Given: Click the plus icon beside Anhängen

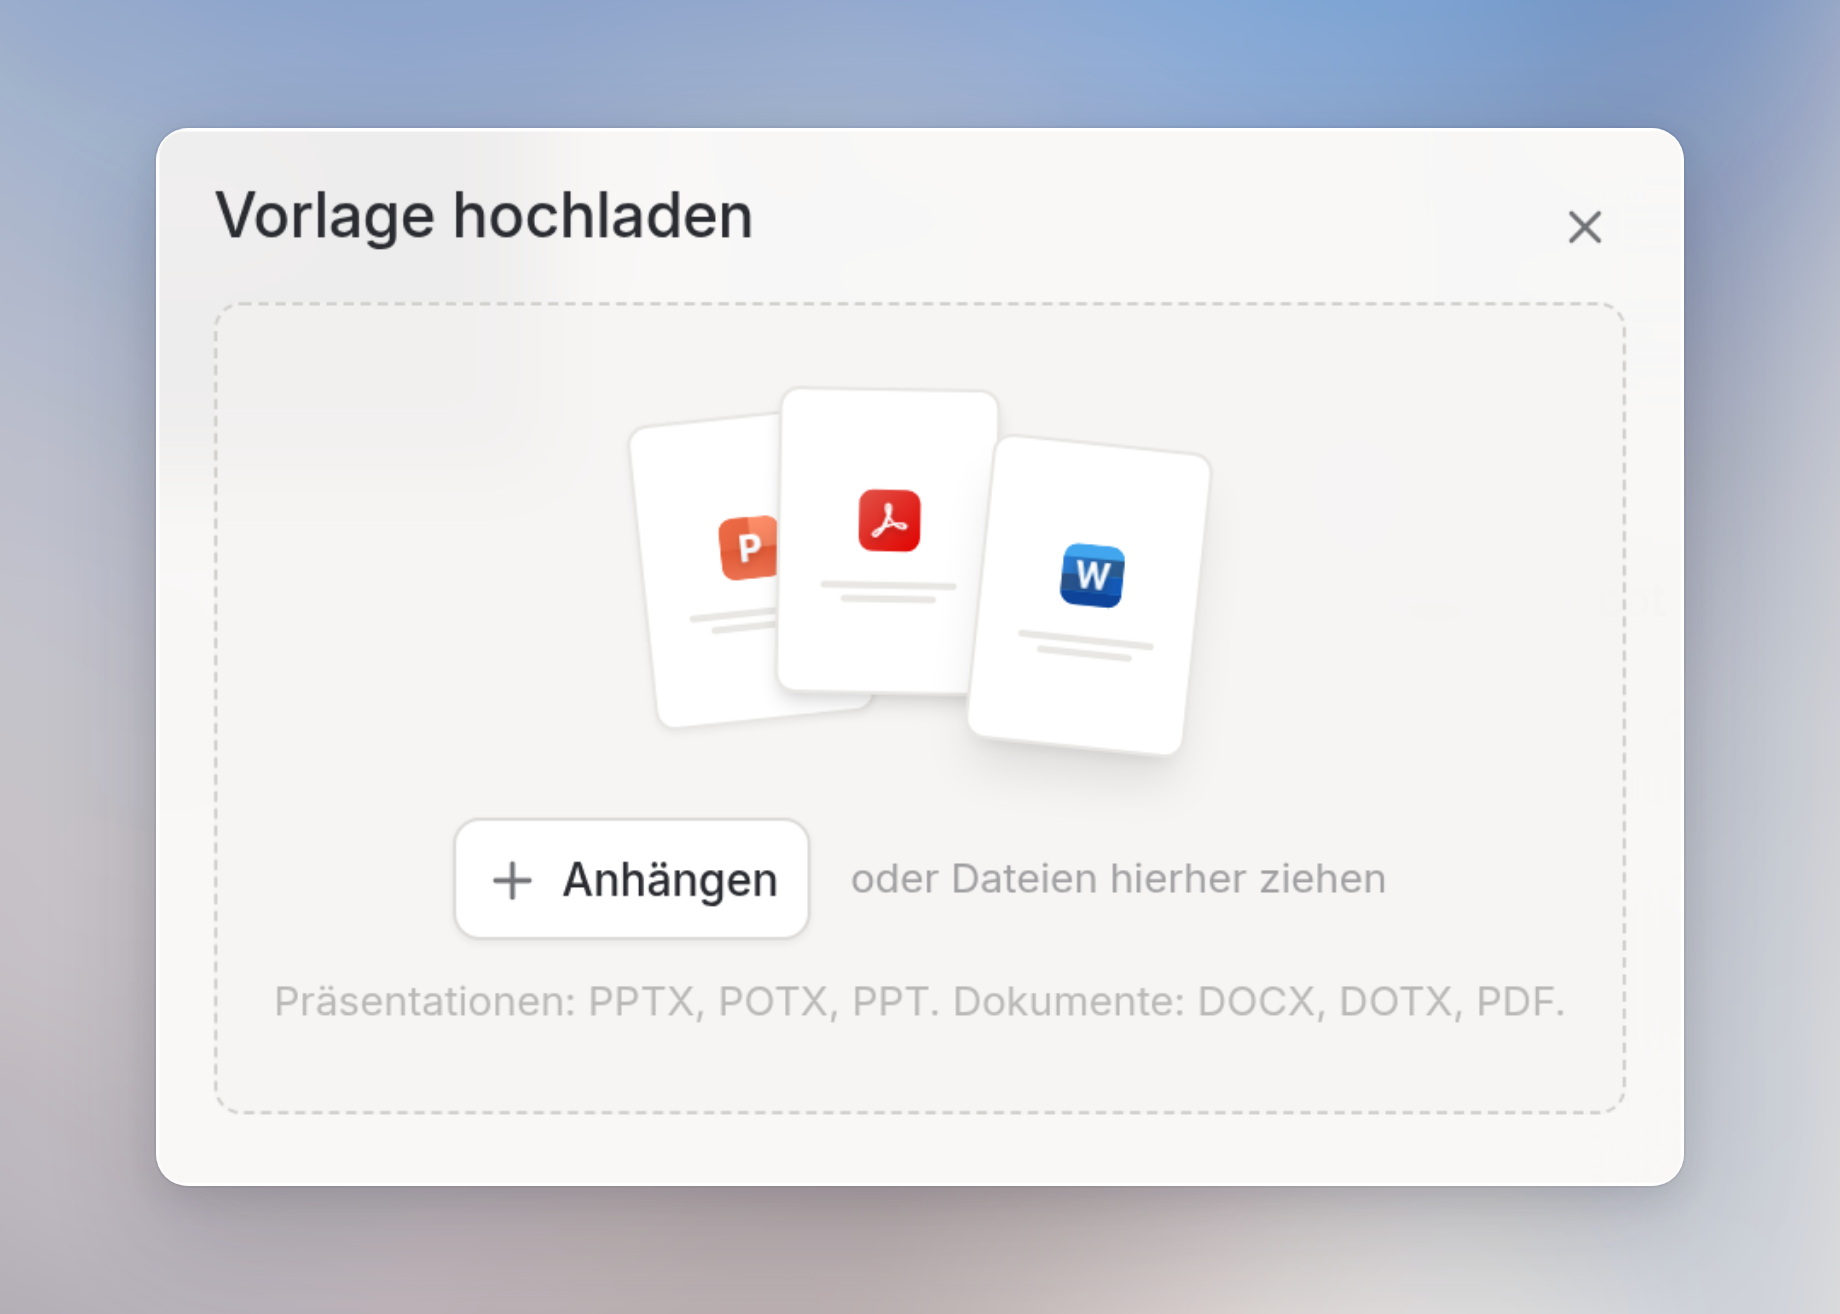Looking at the screenshot, I should 512,881.
